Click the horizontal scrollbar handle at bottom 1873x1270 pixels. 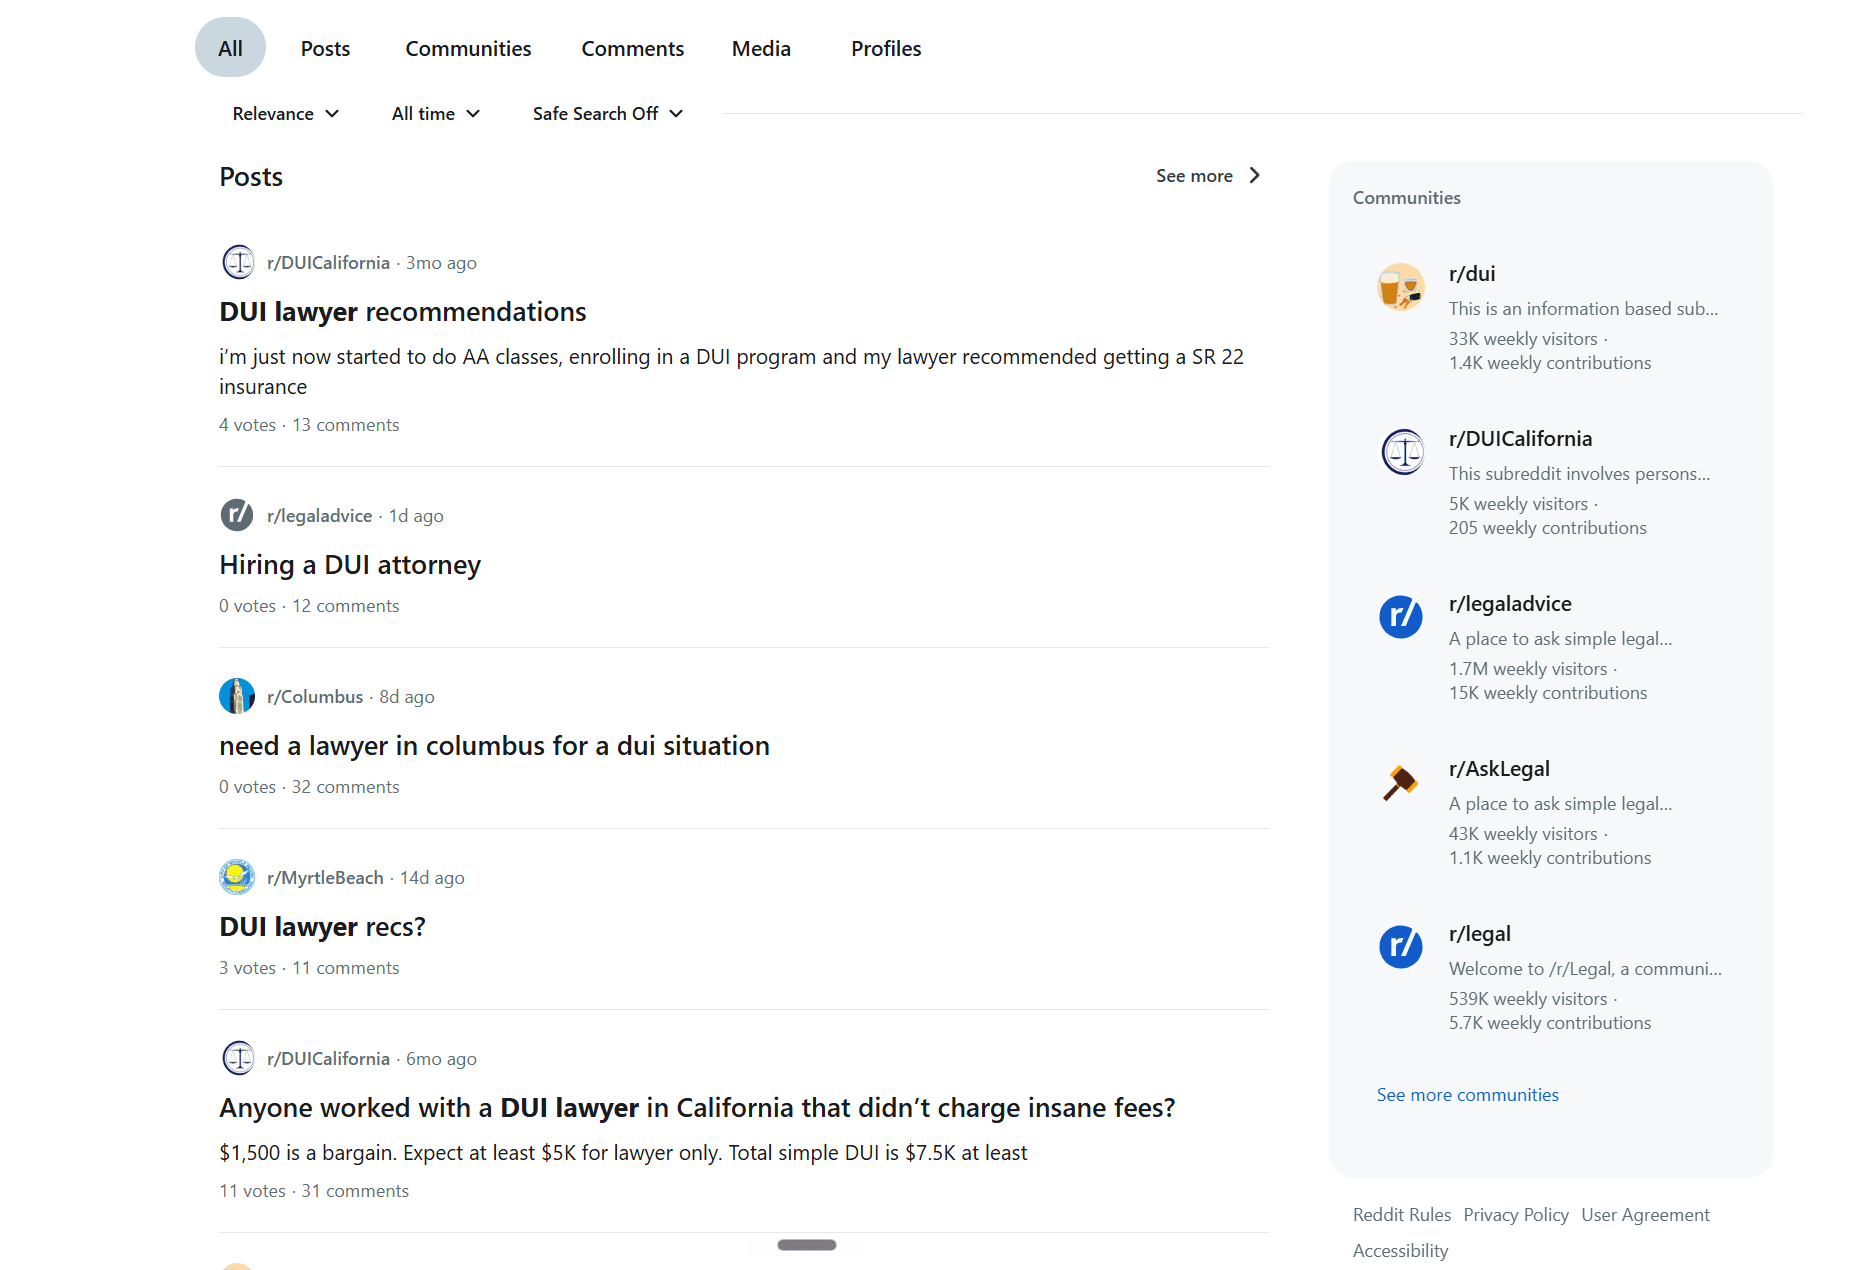pyautogui.click(x=807, y=1245)
